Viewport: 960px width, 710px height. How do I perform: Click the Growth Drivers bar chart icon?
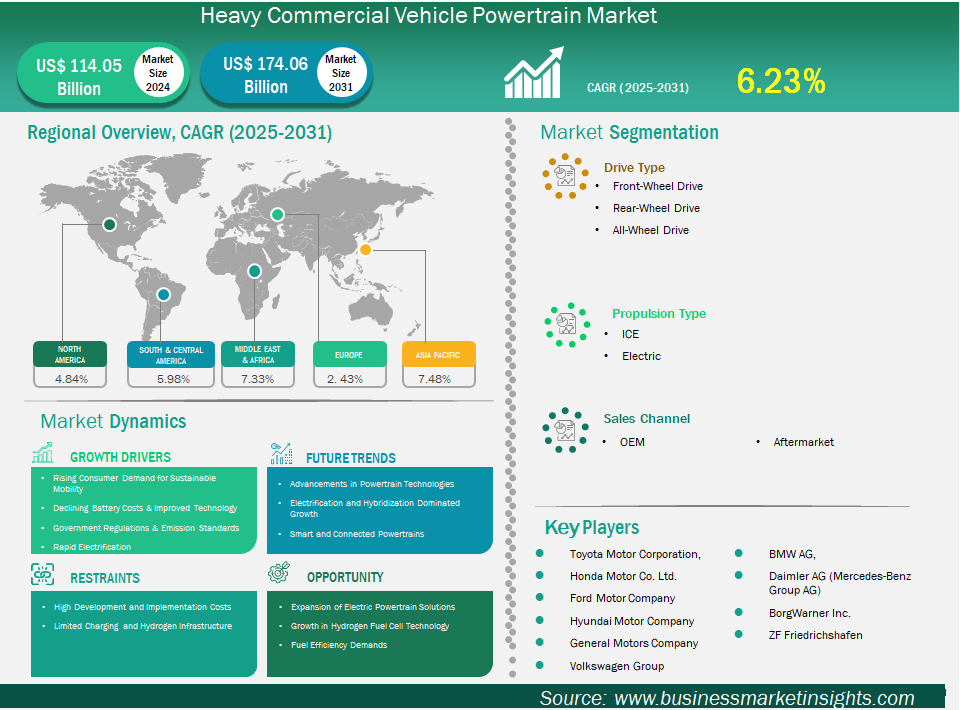pyautogui.click(x=43, y=453)
